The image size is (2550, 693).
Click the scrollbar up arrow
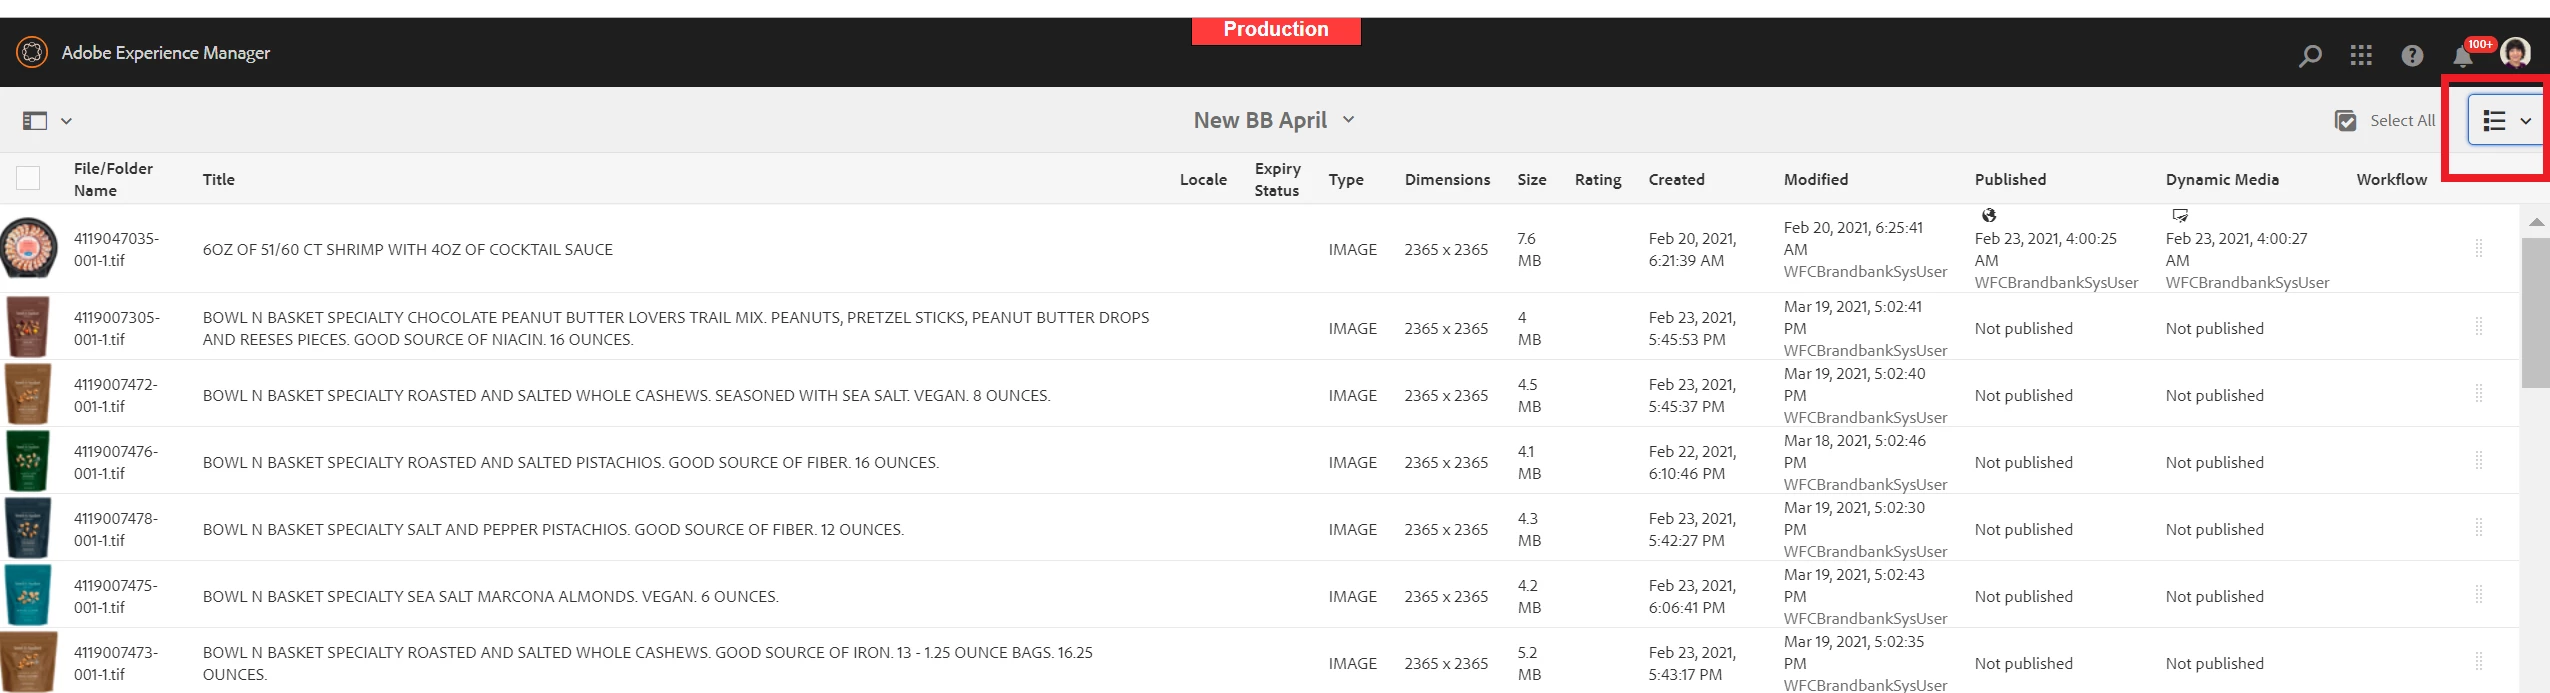(2536, 222)
